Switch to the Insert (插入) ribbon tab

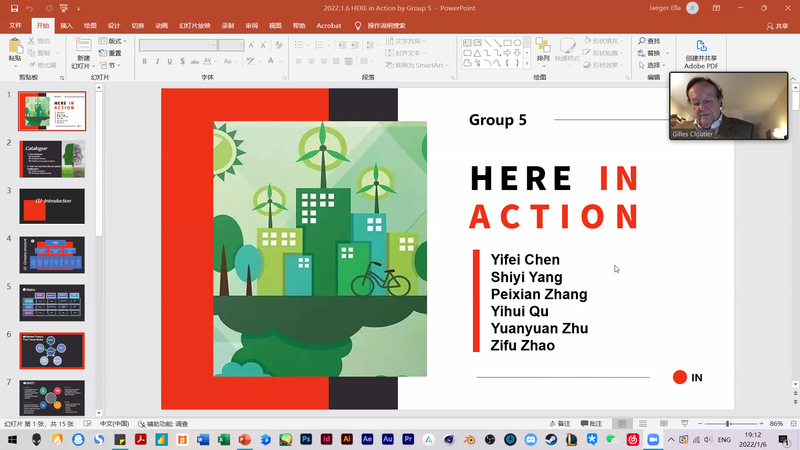tap(66, 25)
